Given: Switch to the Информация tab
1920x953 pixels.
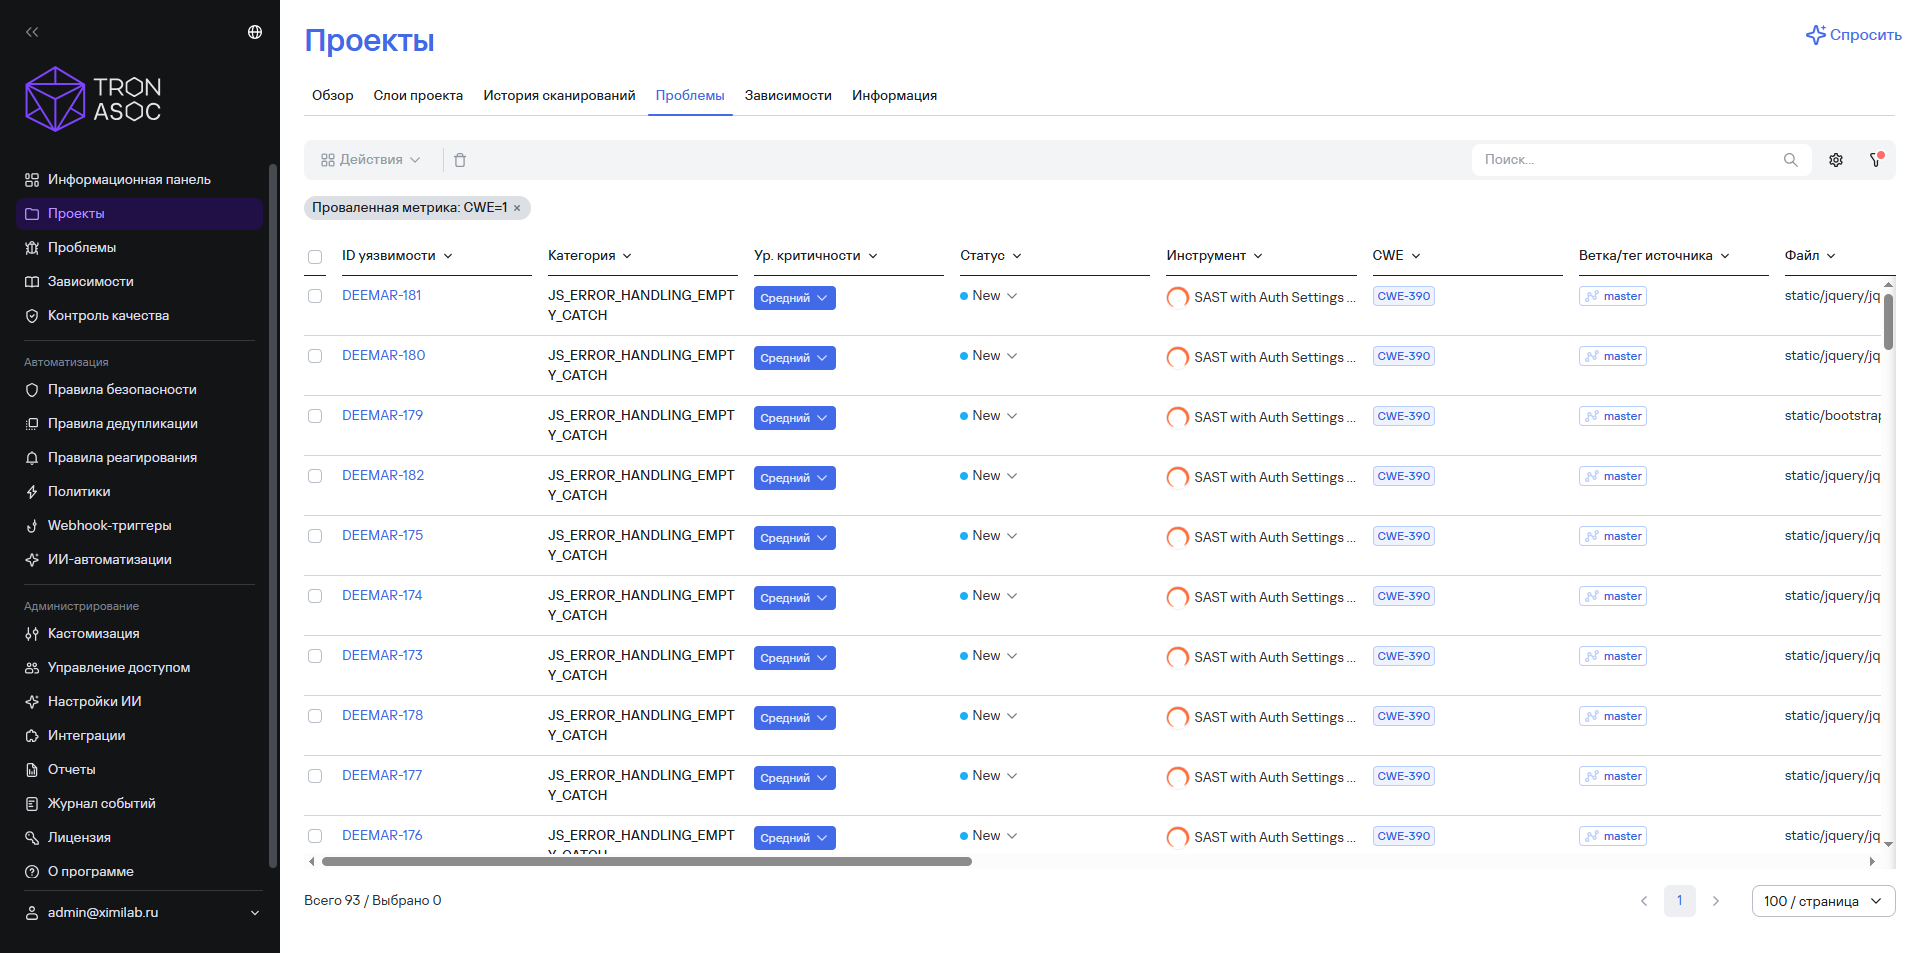Looking at the screenshot, I should [894, 96].
